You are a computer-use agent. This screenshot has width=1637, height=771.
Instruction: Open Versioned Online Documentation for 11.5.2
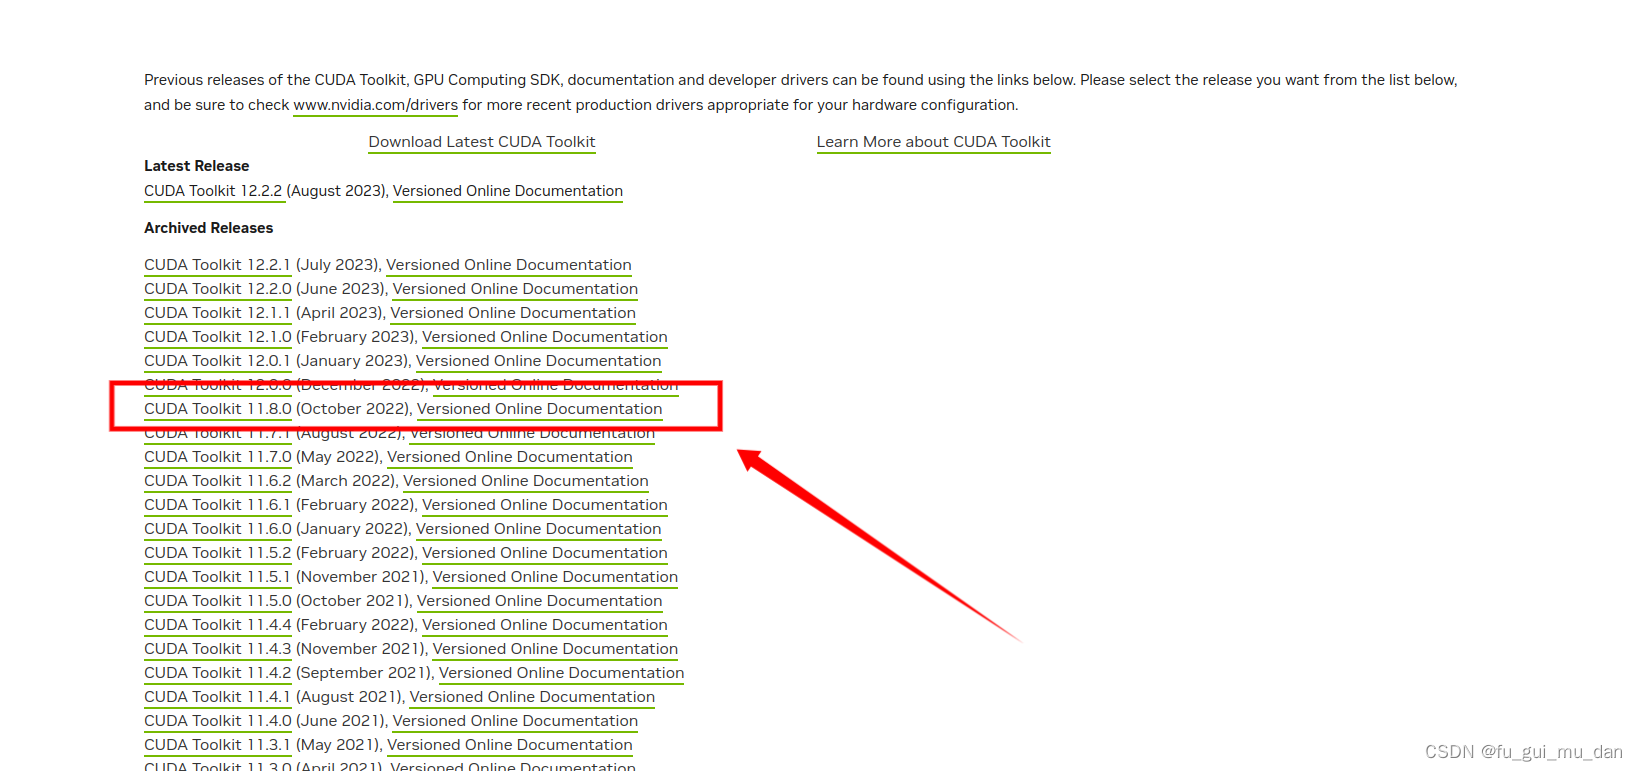click(x=545, y=553)
